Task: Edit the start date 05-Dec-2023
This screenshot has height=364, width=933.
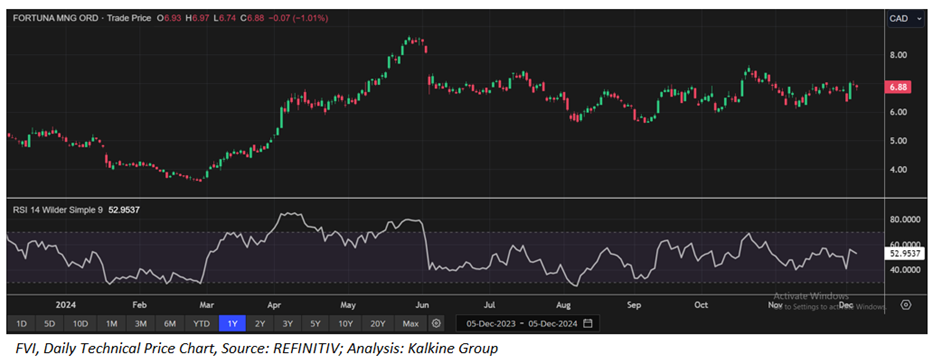Action: (491, 324)
